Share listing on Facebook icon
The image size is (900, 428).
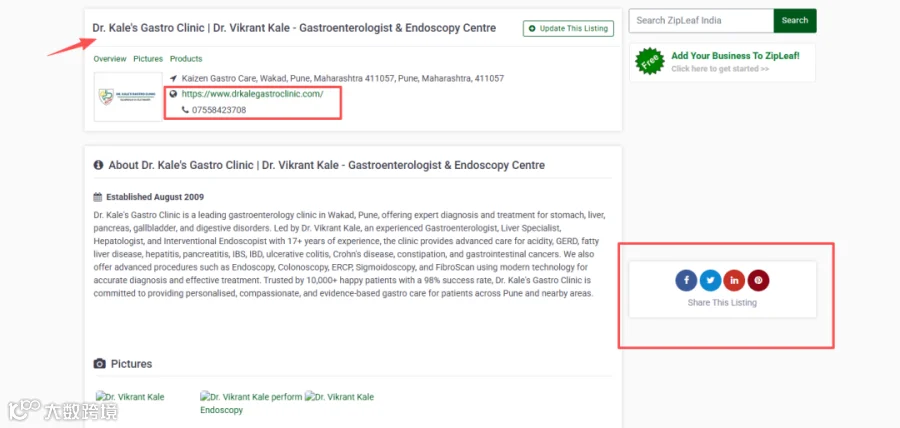(x=686, y=281)
